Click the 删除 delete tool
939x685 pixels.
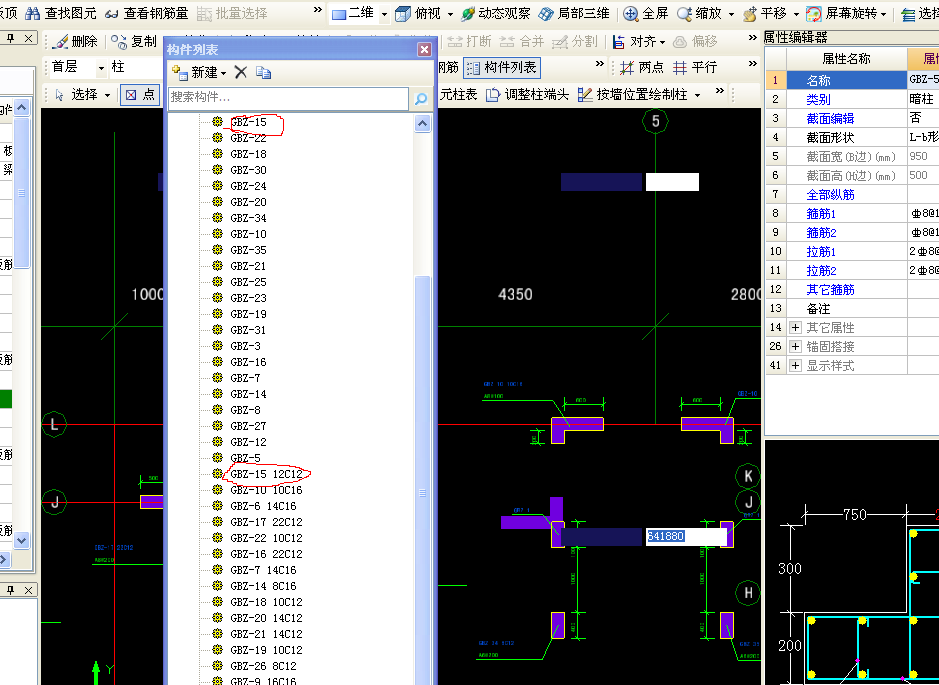pos(75,41)
